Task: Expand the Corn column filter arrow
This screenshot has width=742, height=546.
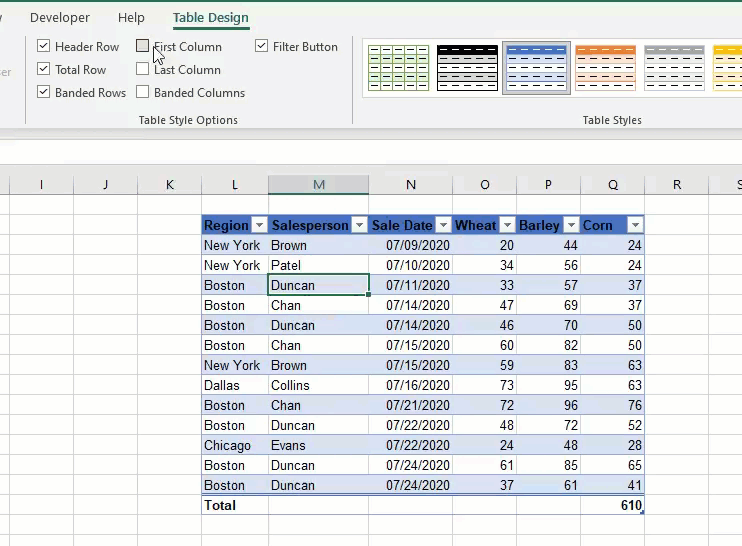Action: [634, 226]
